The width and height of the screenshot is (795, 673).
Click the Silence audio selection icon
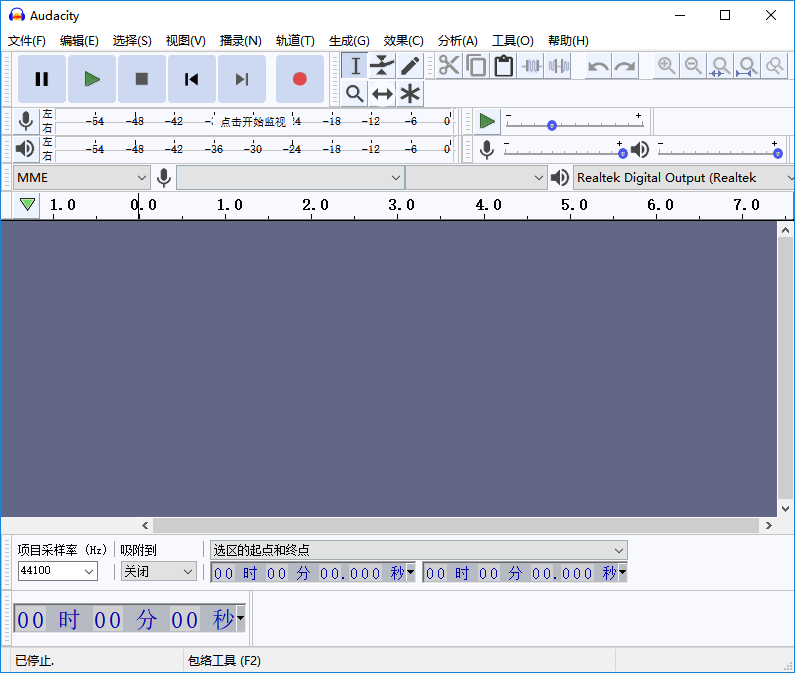558,66
